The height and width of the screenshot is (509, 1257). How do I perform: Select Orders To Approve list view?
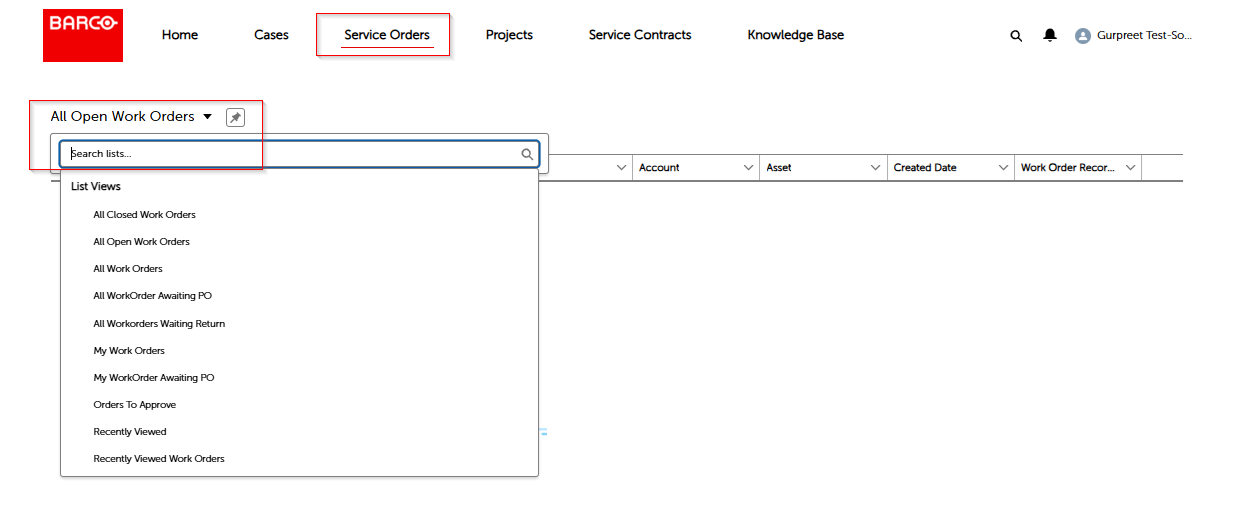coord(134,405)
